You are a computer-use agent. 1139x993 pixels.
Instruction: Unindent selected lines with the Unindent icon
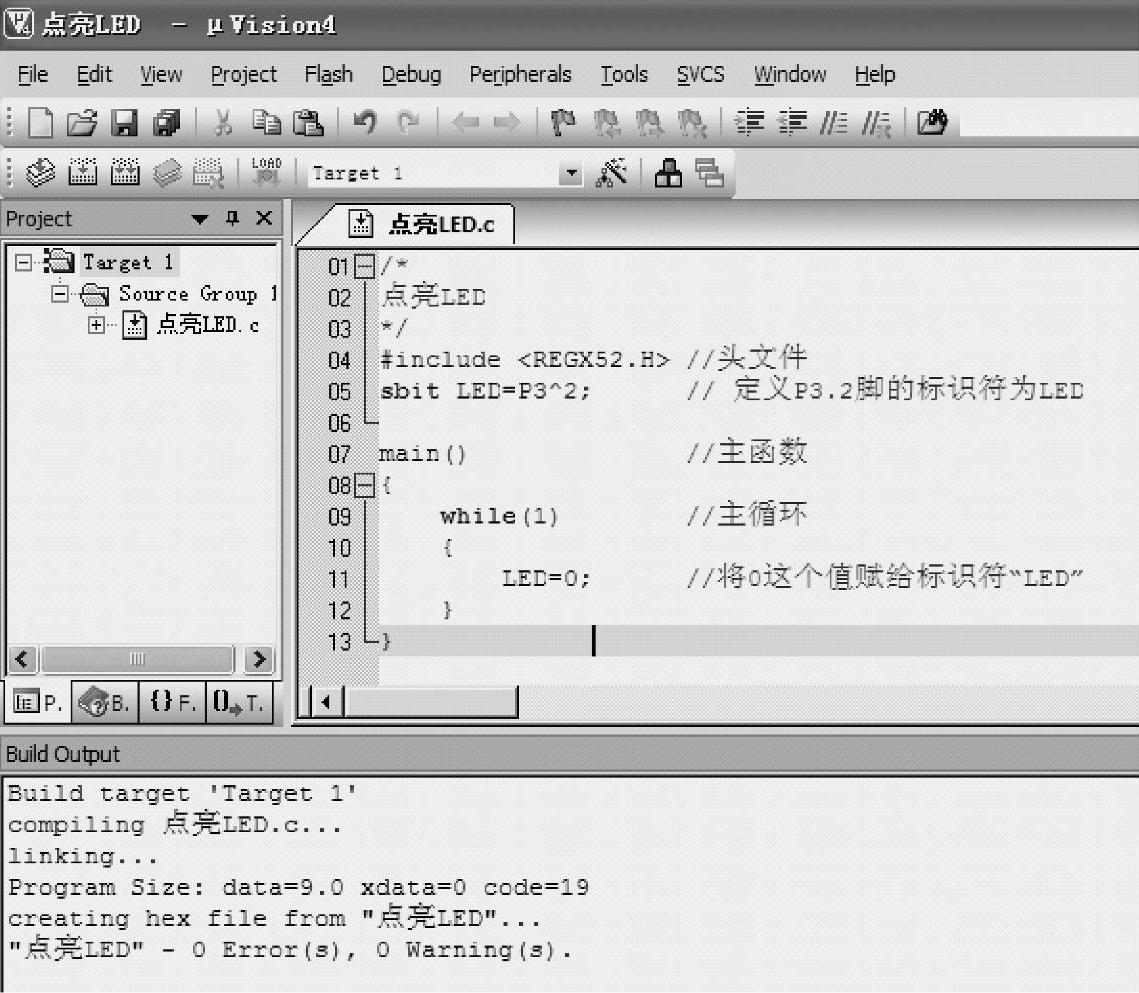(x=792, y=123)
